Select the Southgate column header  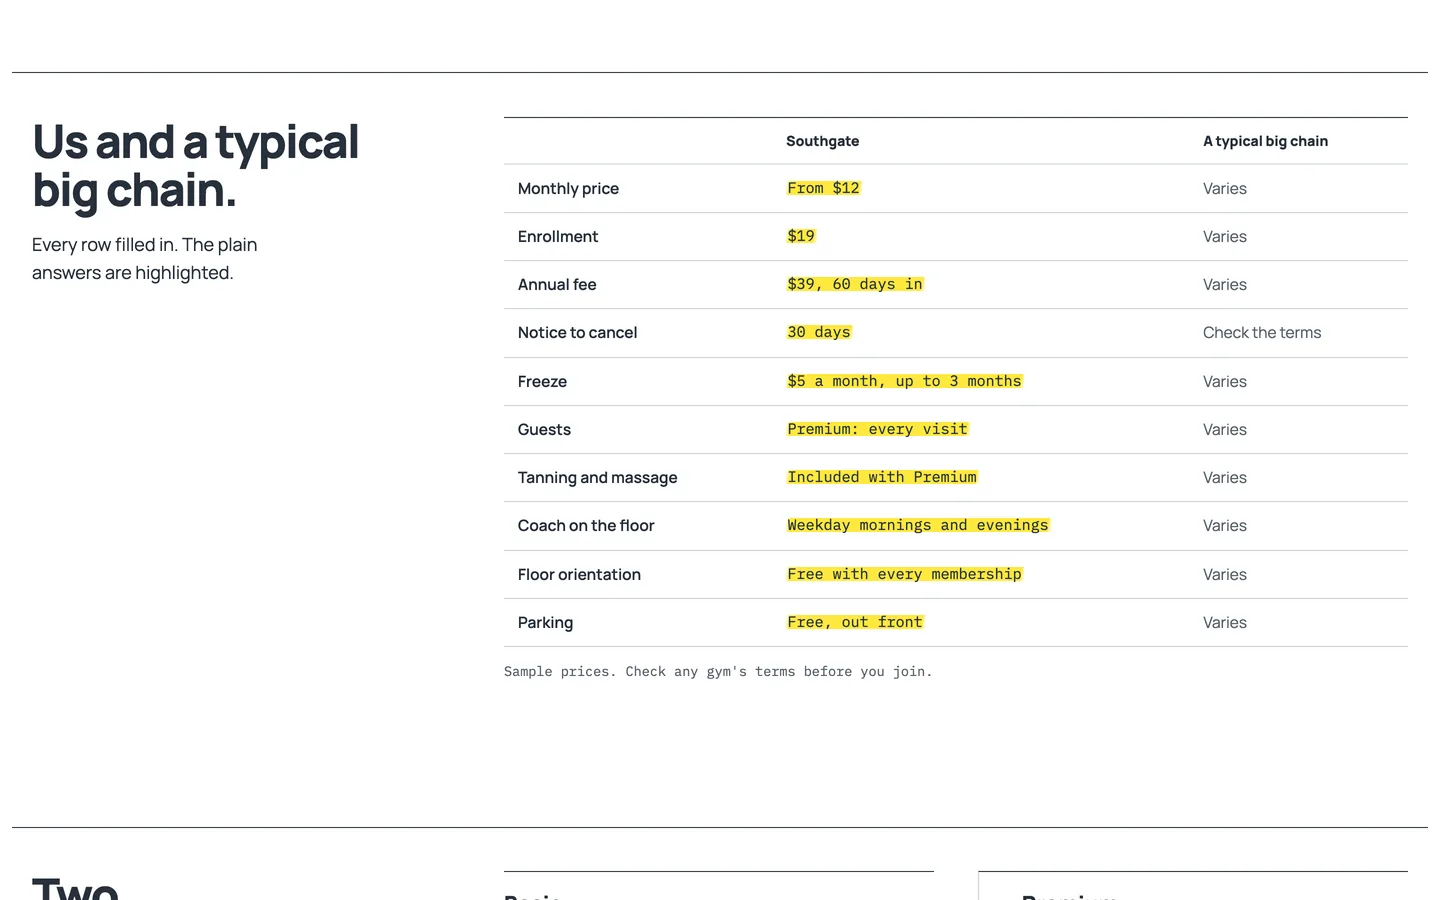(x=822, y=141)
